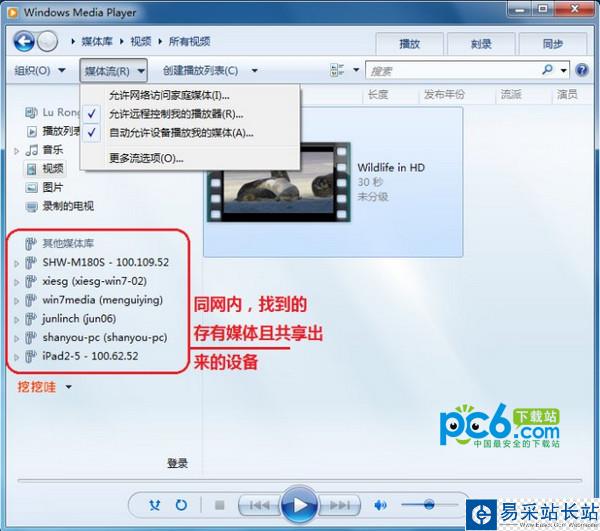Click the 其他媒体库 other libraries icon
The height and width of the screenshot is (531, 600).
(31, 243)
